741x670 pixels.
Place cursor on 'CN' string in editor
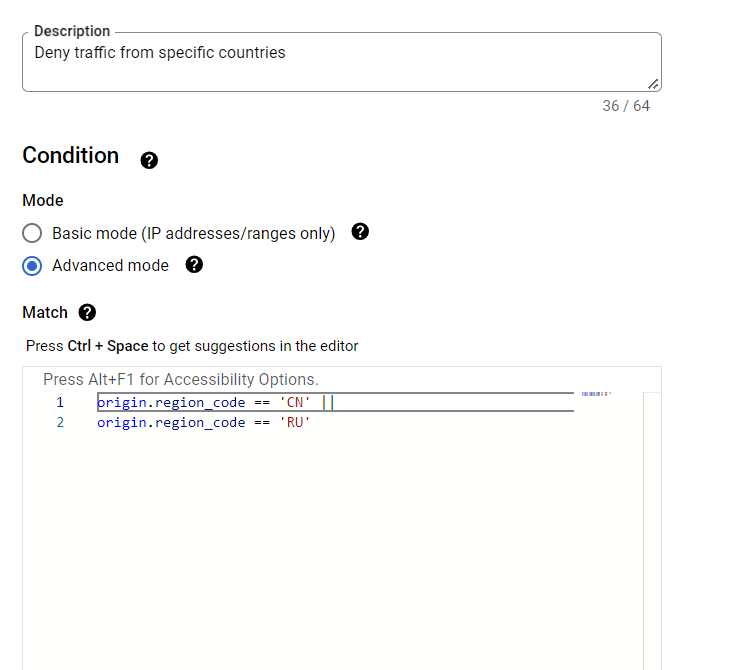tap(295, 403)
